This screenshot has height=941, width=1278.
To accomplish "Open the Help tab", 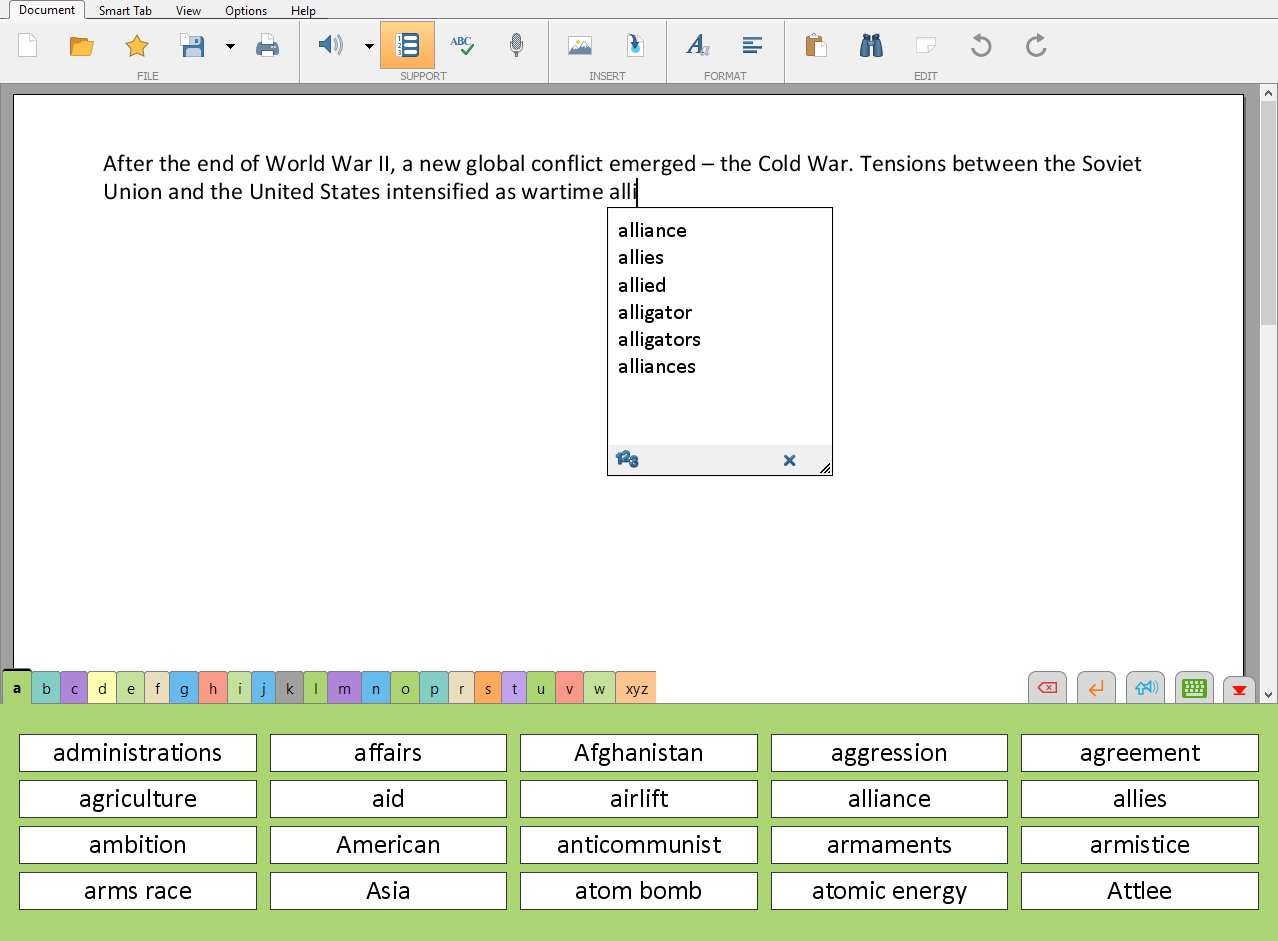I will click(303, 11).
